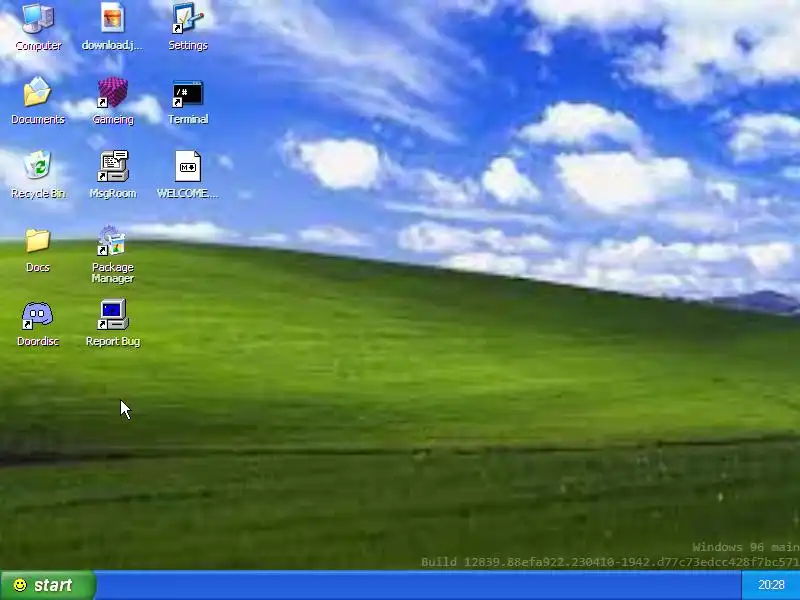The width and height of the screenshot is (800, 600).
Task: Click the 20:28 clock in taskbar
Action: 771,585
